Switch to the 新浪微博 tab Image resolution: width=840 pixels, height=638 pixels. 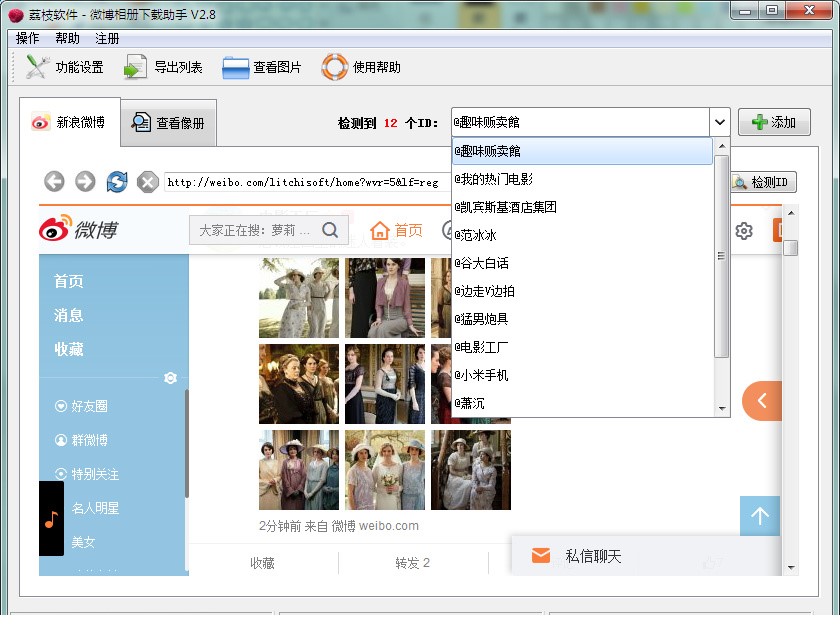point(70,122)
